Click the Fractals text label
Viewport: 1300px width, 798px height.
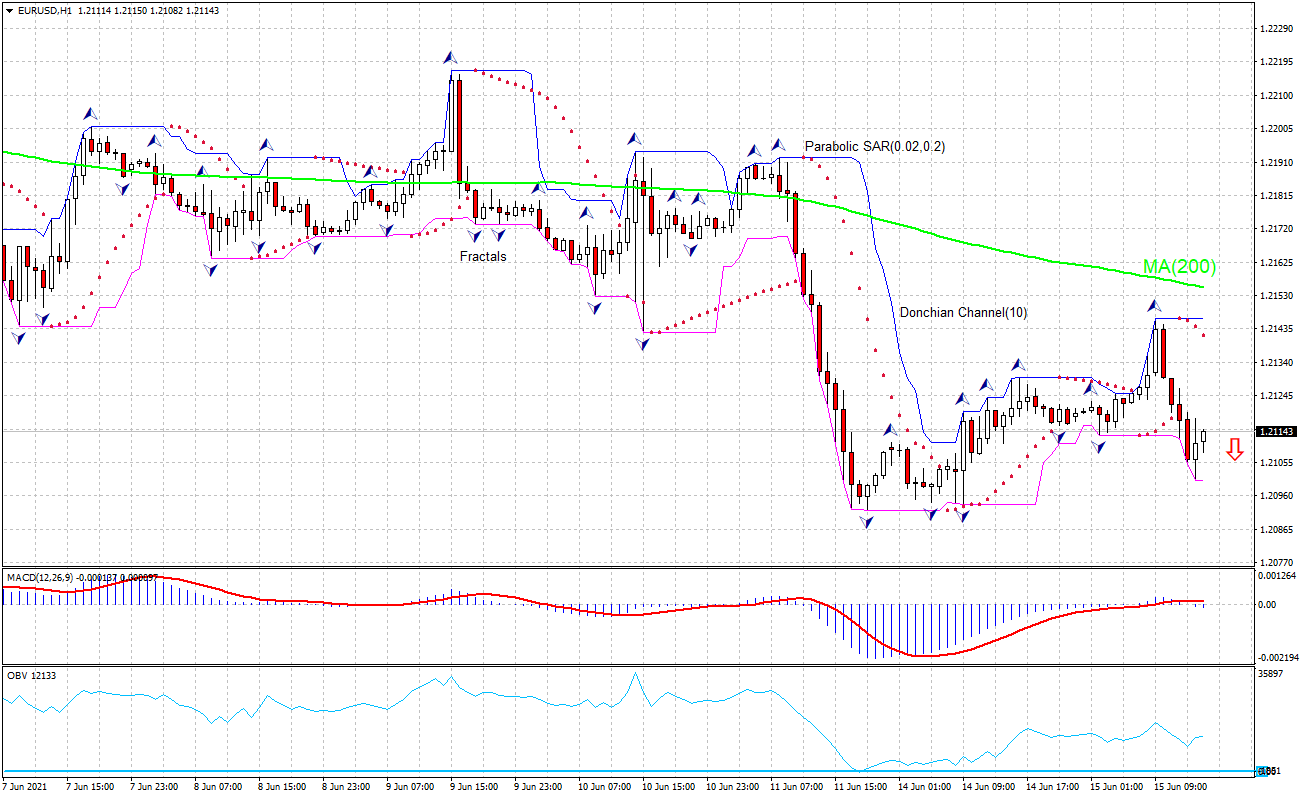tap(481, 256)
